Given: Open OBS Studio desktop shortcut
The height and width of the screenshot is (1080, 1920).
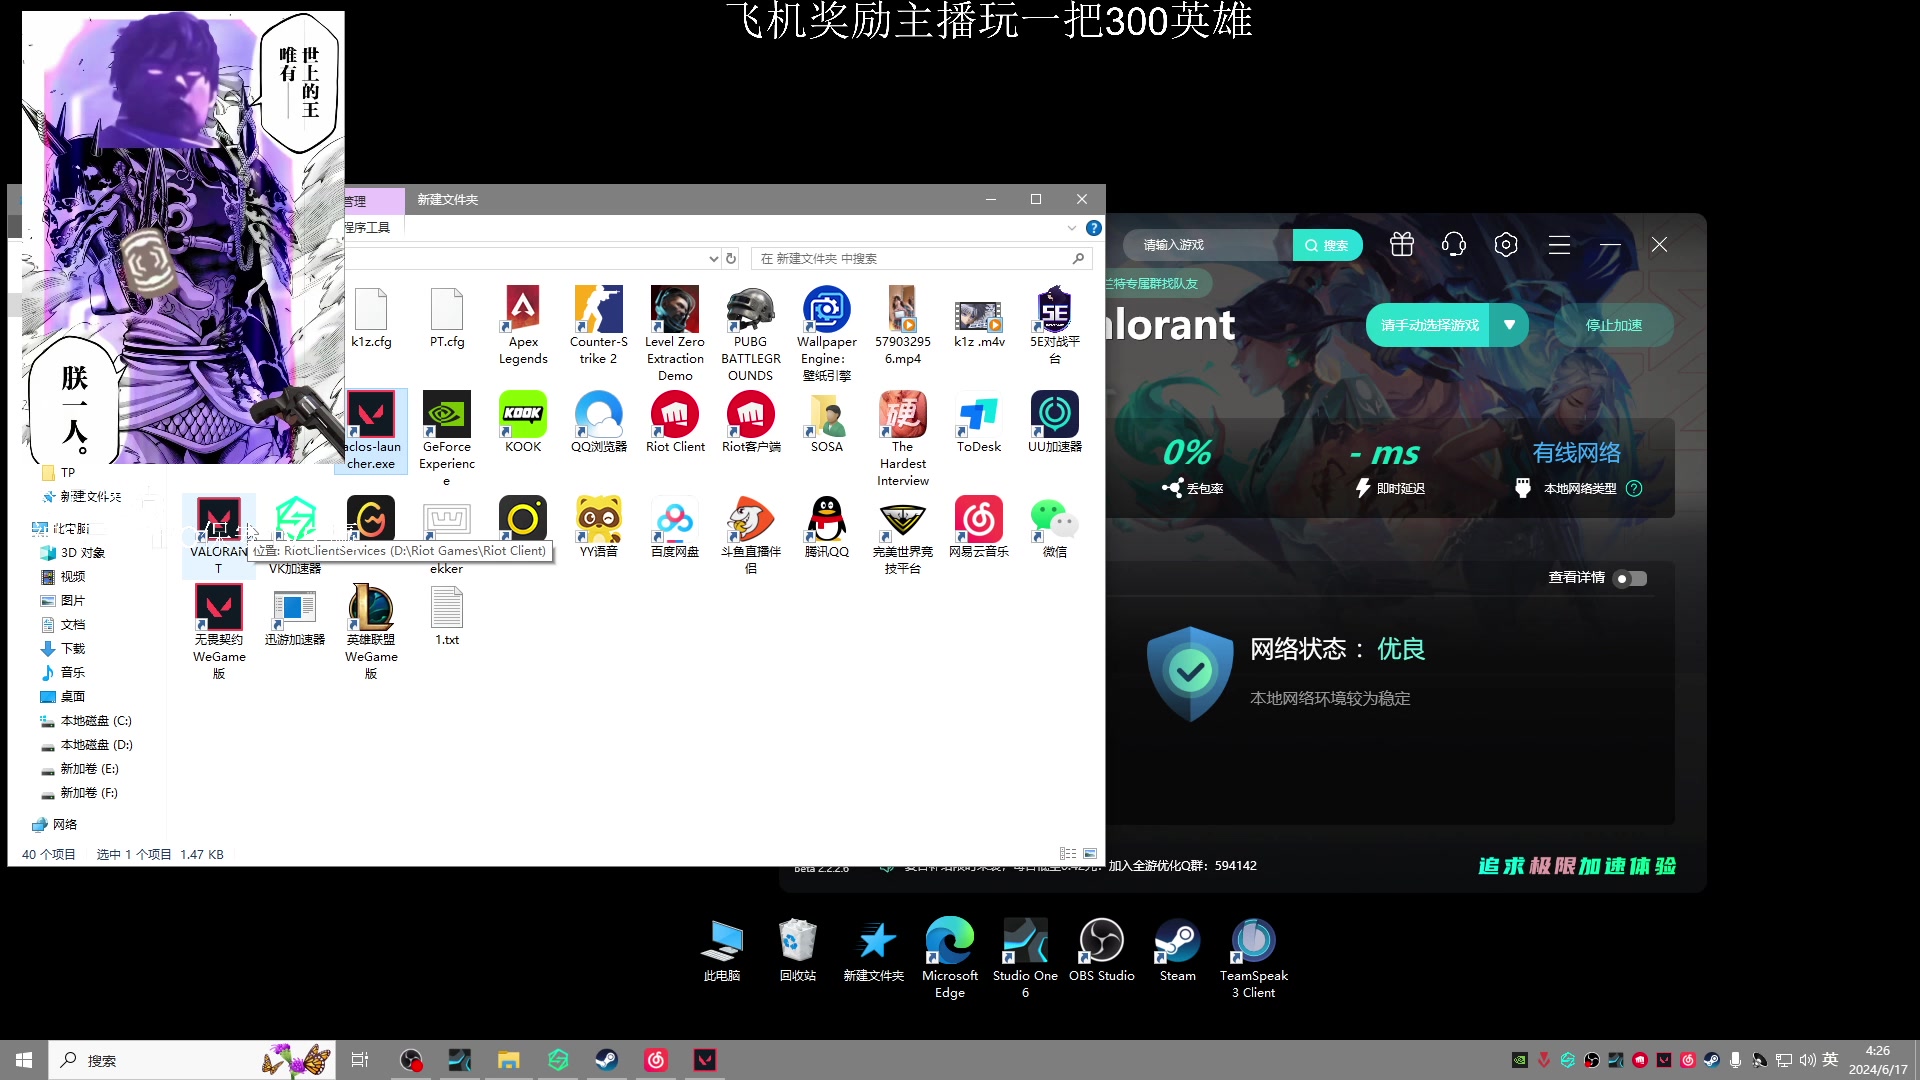Looking at the screenshot, I should click(x=1102, y=951).
